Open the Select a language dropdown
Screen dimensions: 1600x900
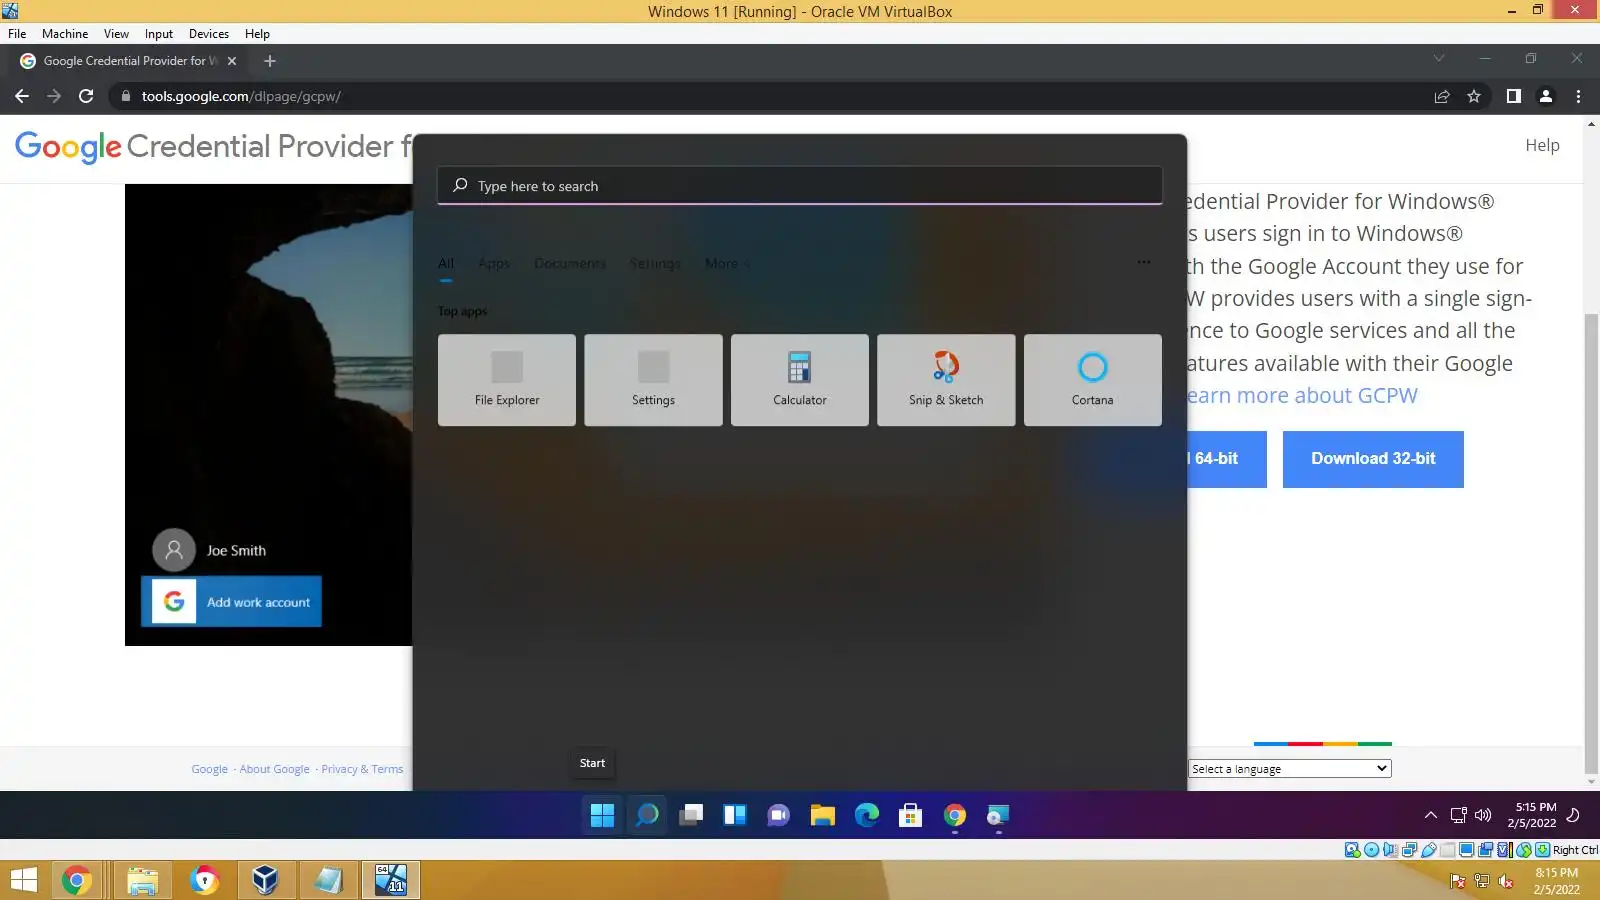coord(1290,769)
